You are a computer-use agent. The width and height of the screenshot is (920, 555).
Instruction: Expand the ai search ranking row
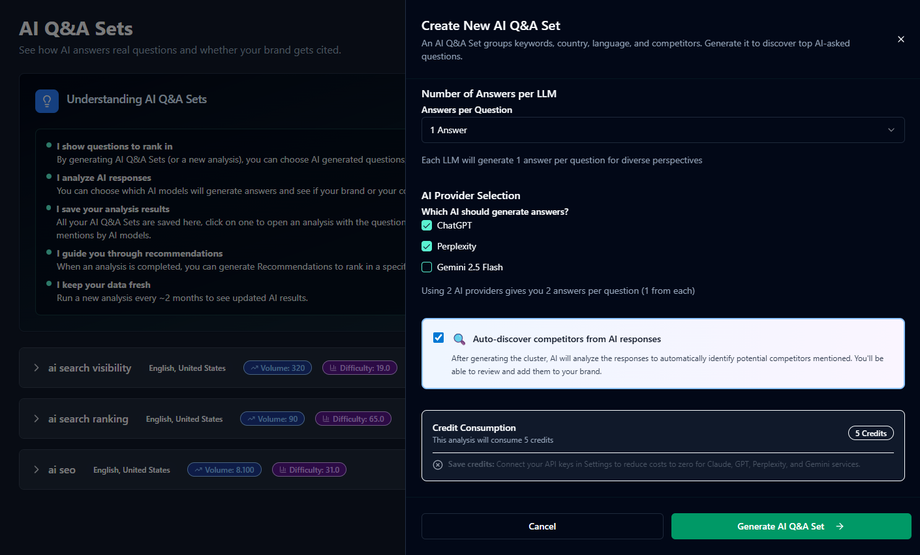coord(37,419)
